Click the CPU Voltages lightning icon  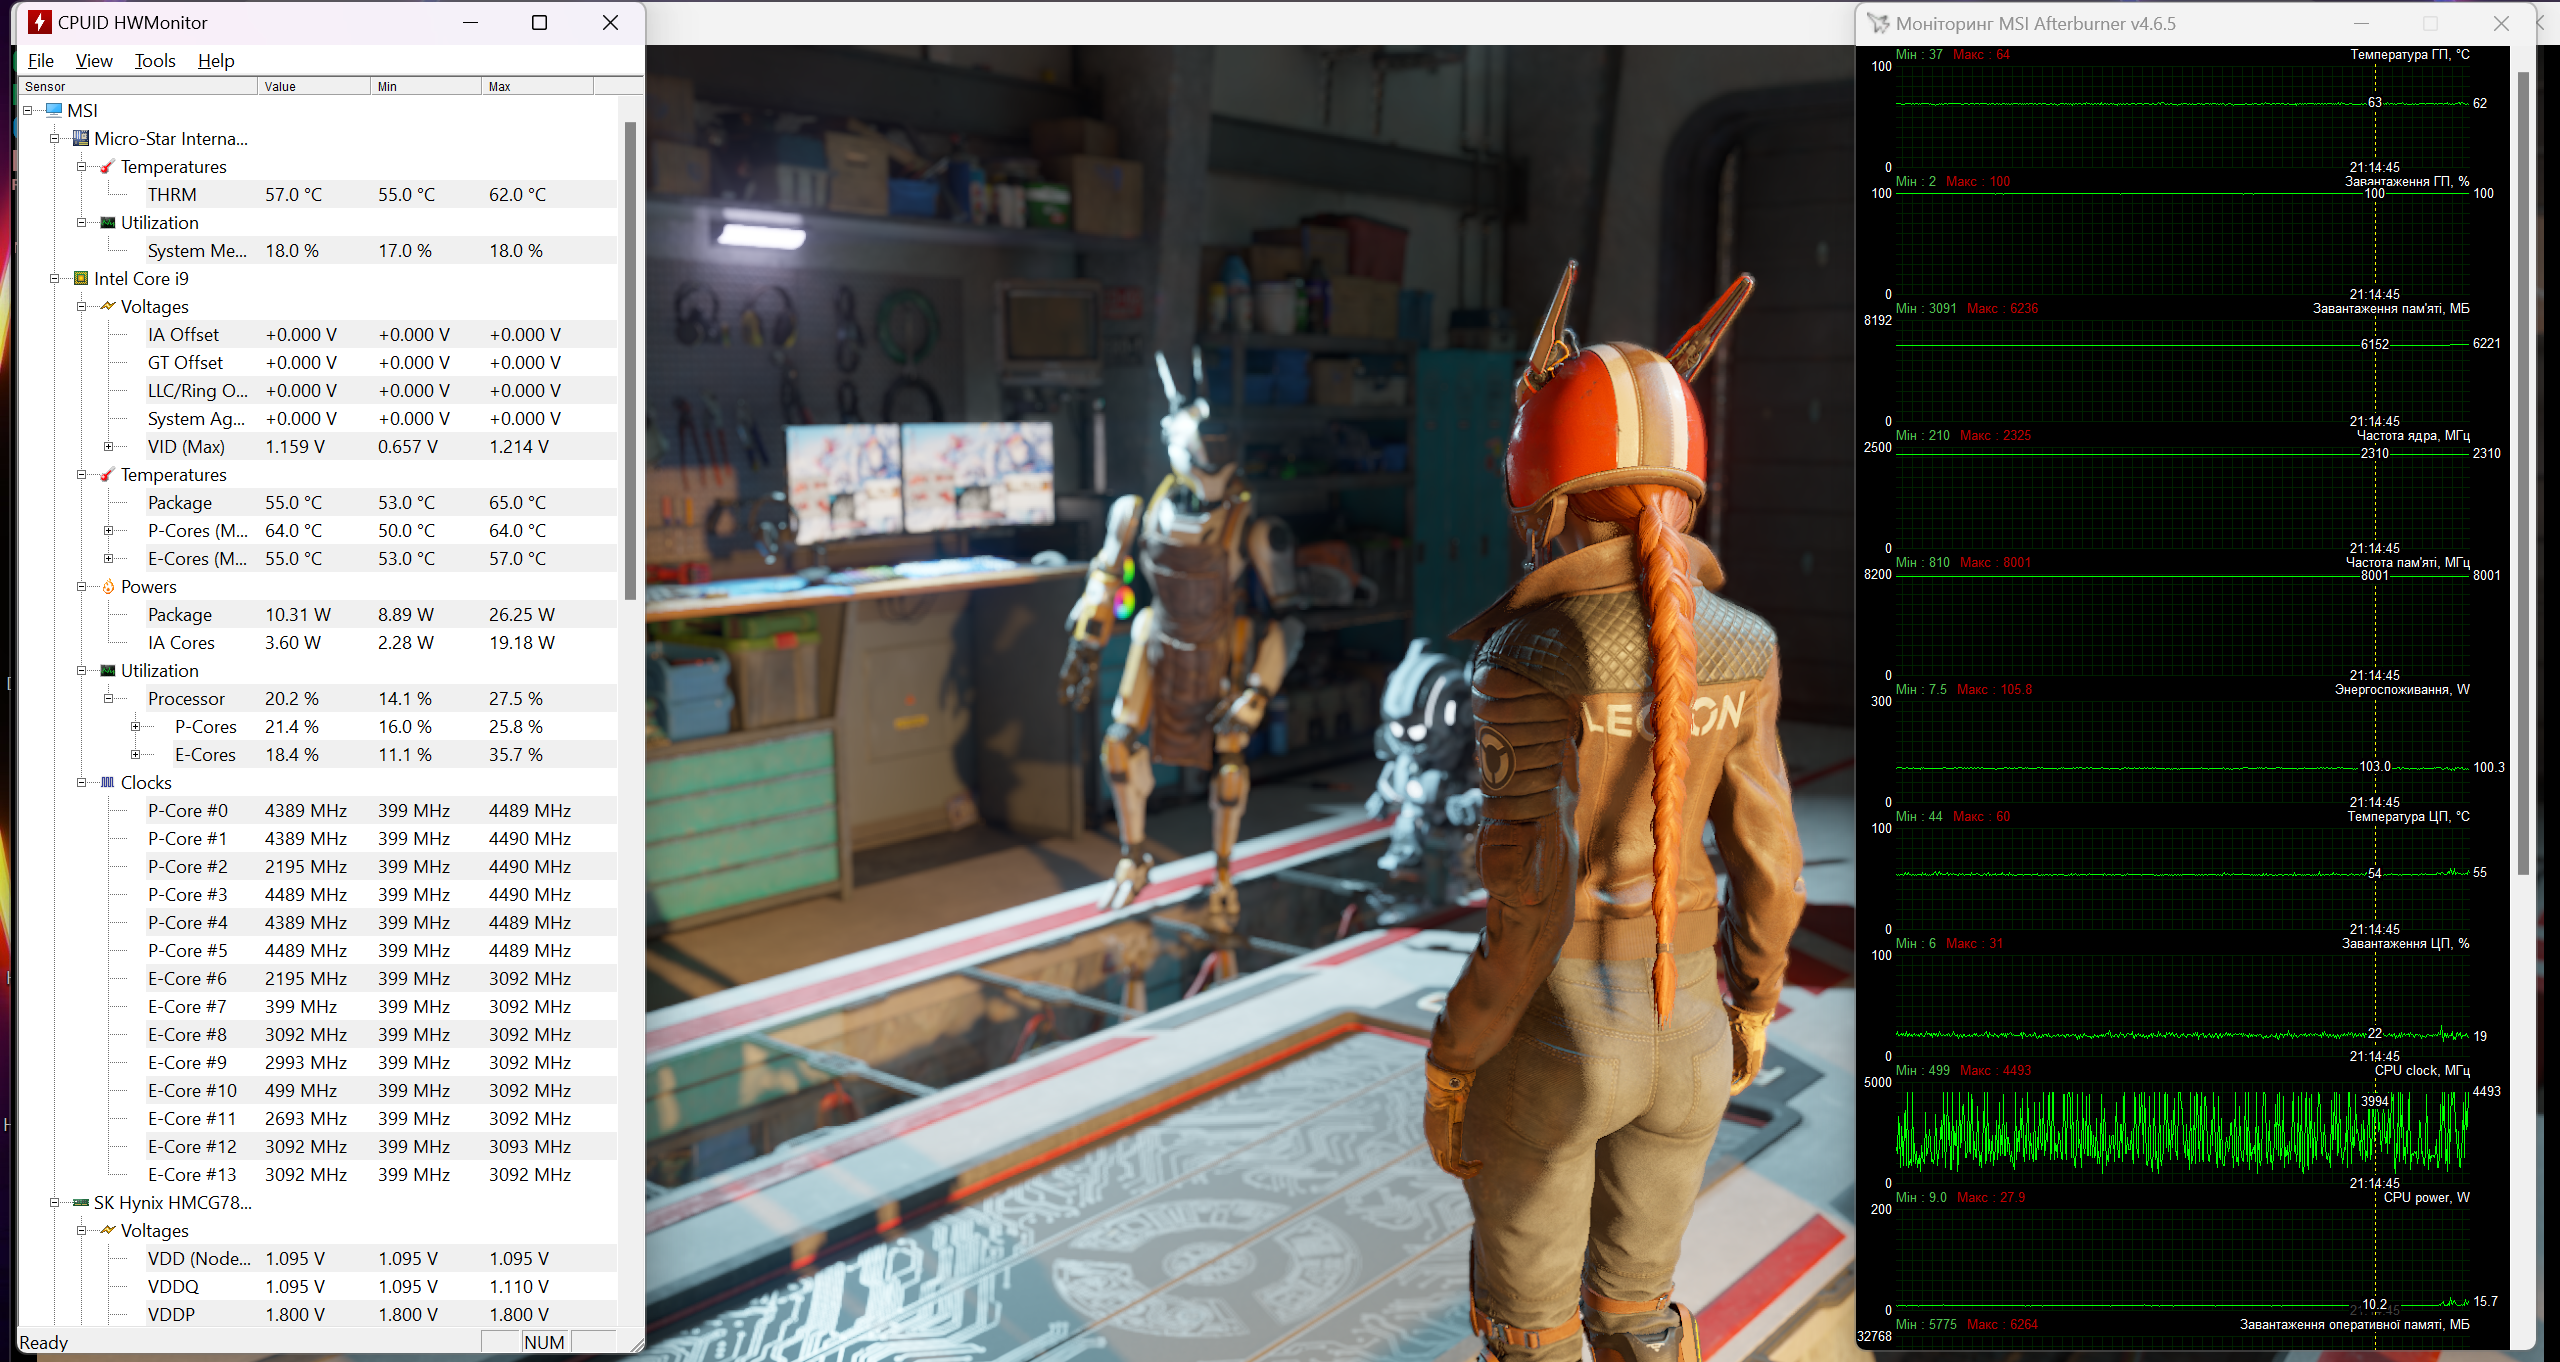pyautogui.click(x=108, y=306)
